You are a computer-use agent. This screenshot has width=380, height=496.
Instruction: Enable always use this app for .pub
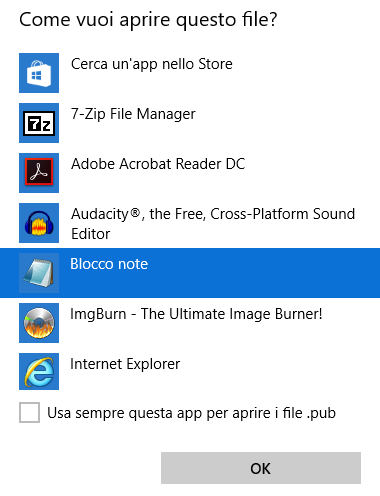coord(29,413)
